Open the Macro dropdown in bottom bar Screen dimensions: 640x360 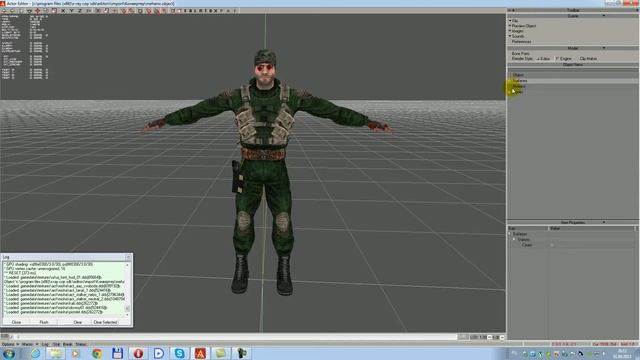click(x=30, y=344)
